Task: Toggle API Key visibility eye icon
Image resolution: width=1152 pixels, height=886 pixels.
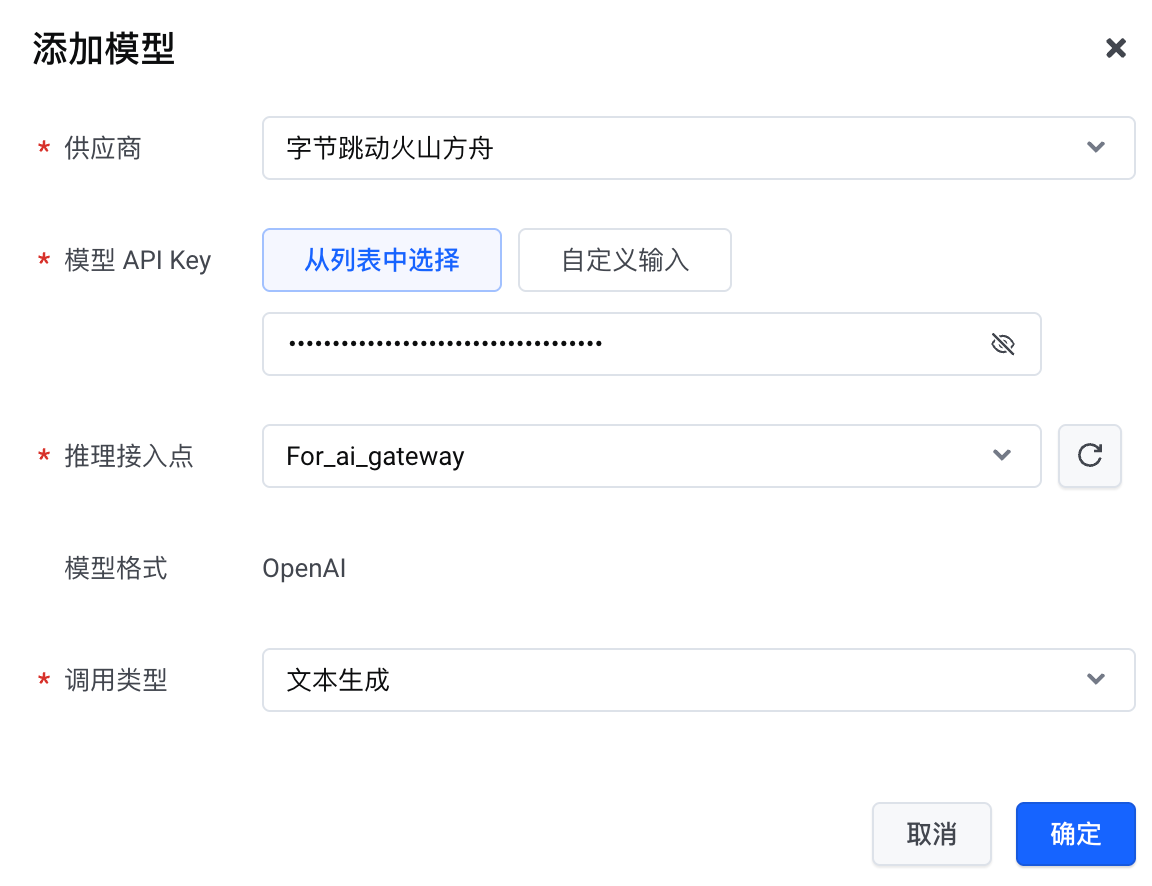Action: click(x=1002, y=345)
